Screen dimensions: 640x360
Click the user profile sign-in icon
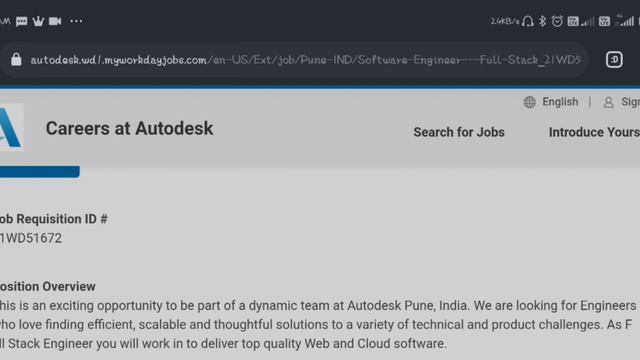point(608,102)
